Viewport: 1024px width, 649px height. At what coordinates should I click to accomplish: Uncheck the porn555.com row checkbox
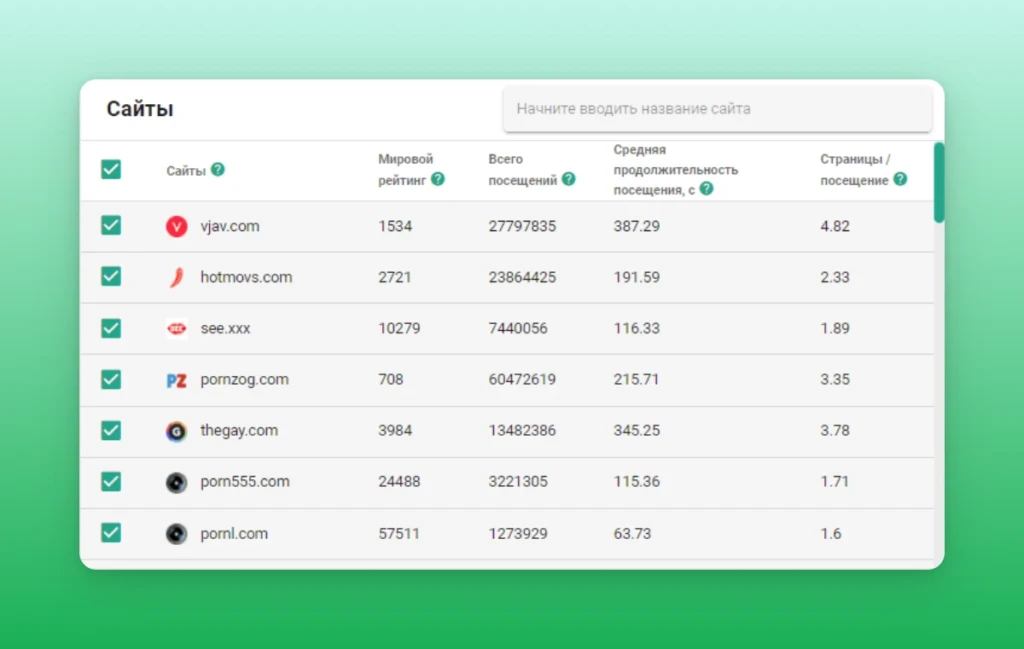click(111, 481)
